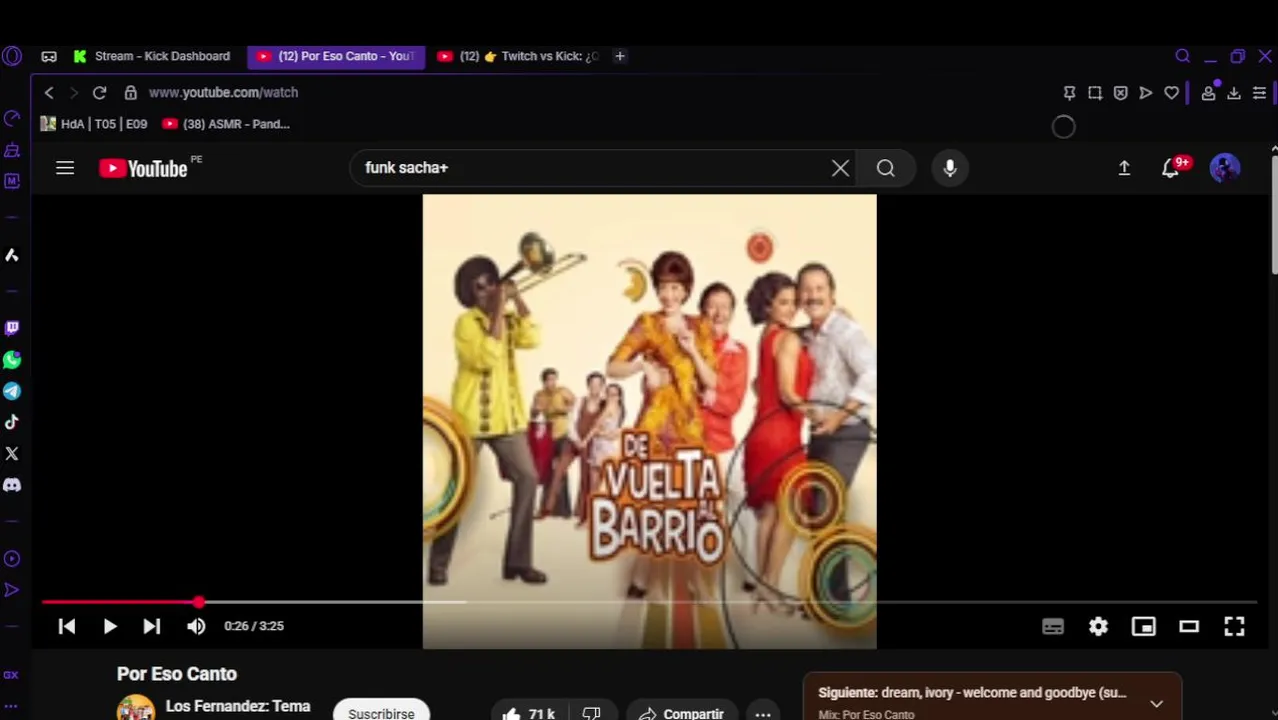
Task: Open the Twitch sidebar icon
Action: click(x=12, y=328)
